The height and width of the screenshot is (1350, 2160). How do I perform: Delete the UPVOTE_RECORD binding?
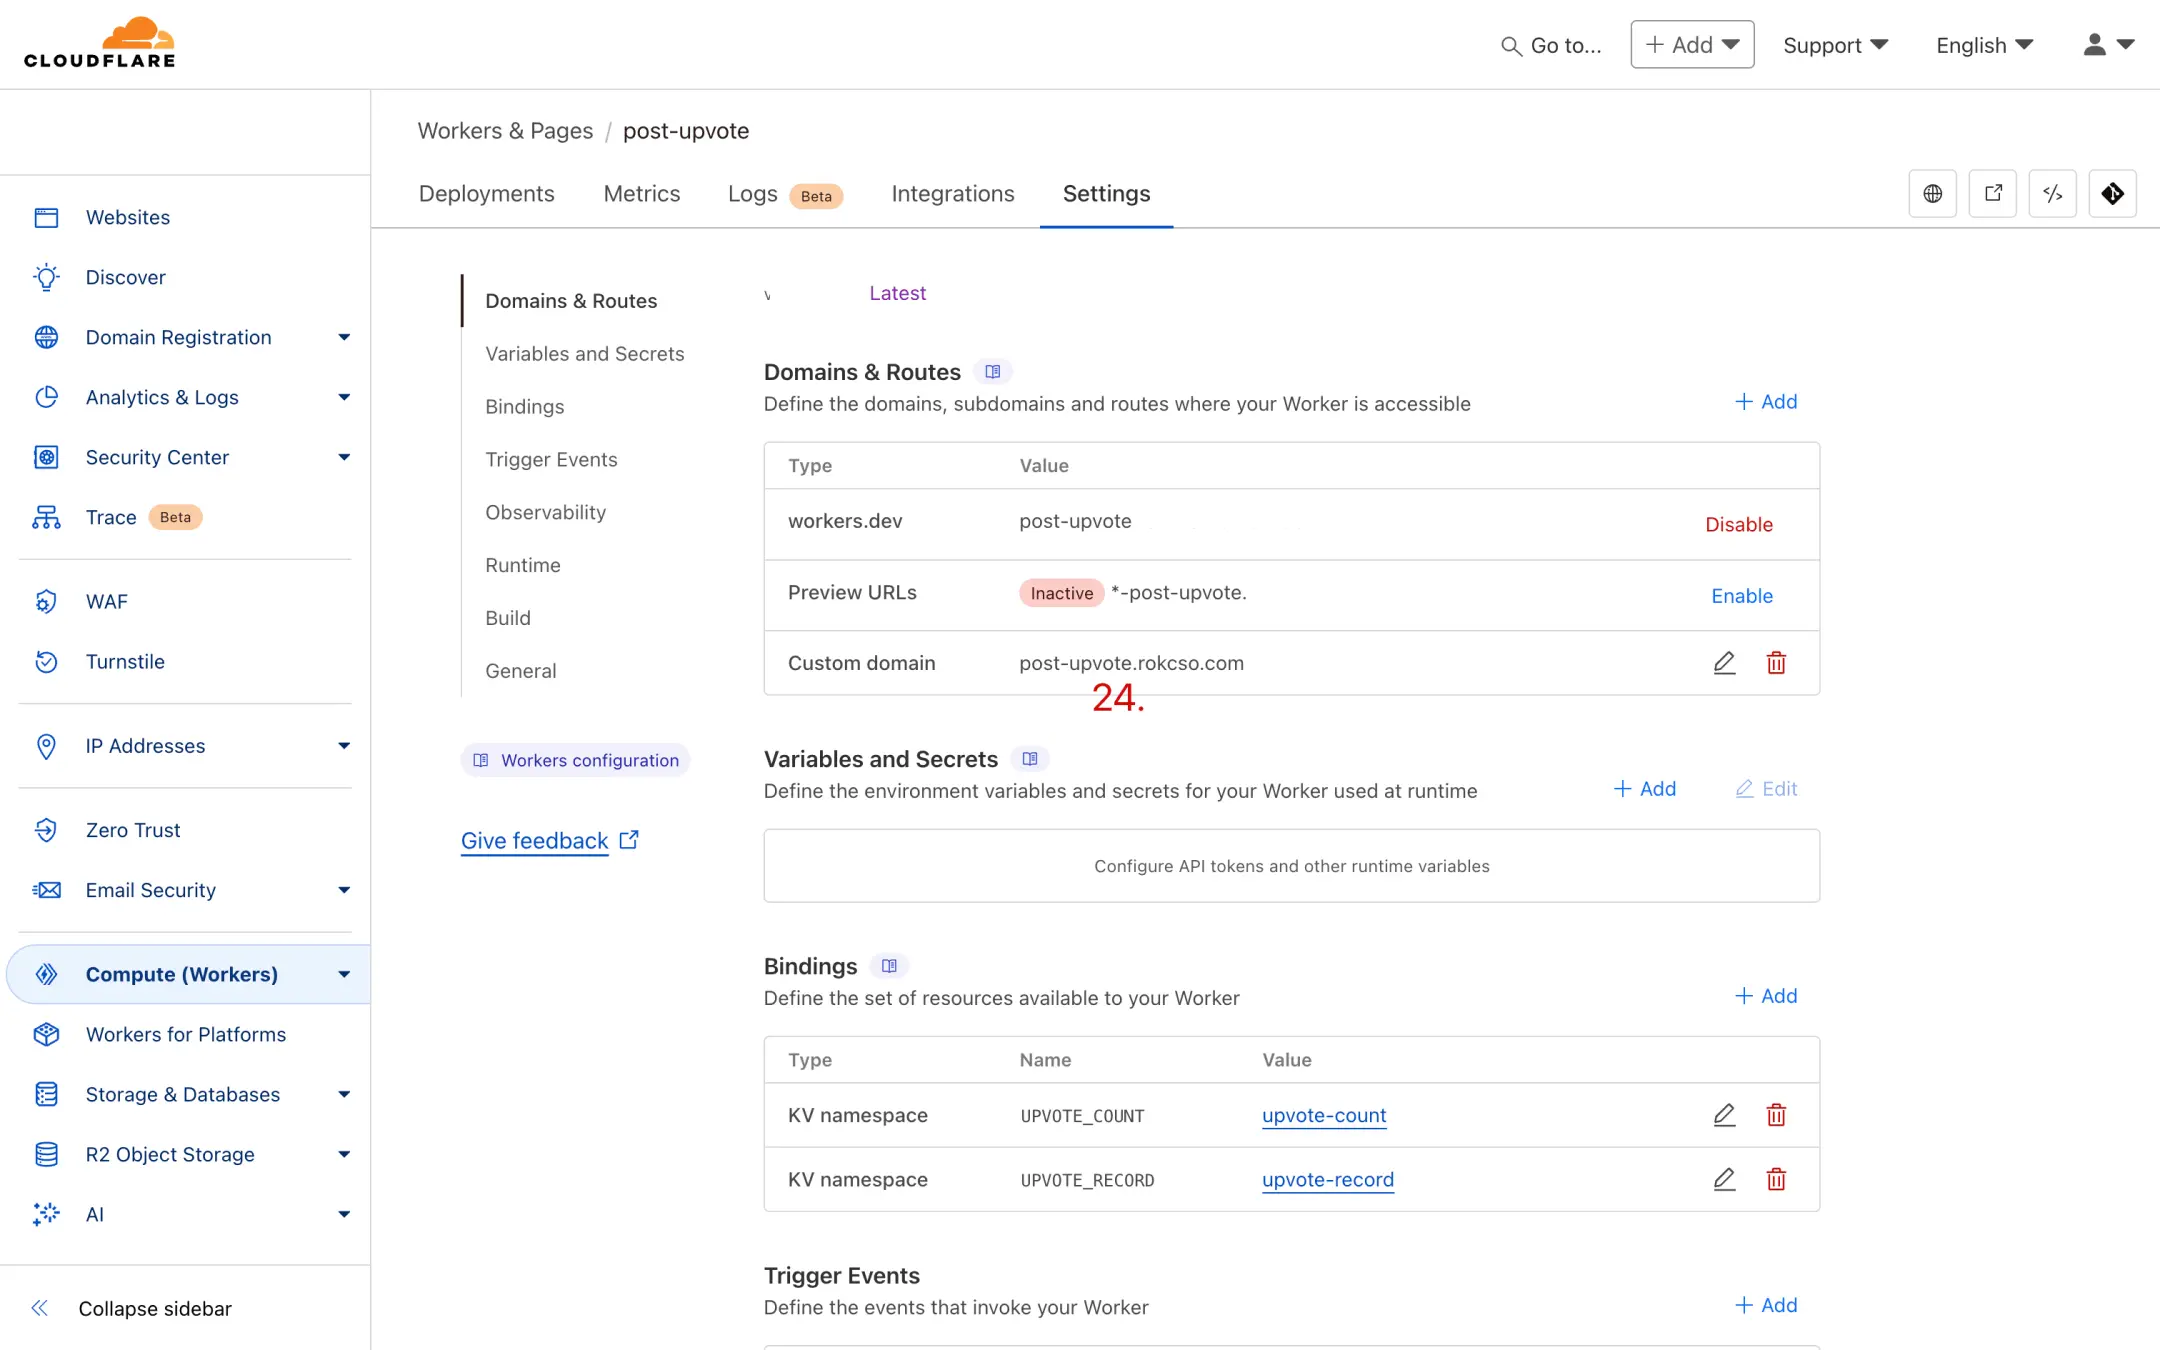(1776, 1179)
